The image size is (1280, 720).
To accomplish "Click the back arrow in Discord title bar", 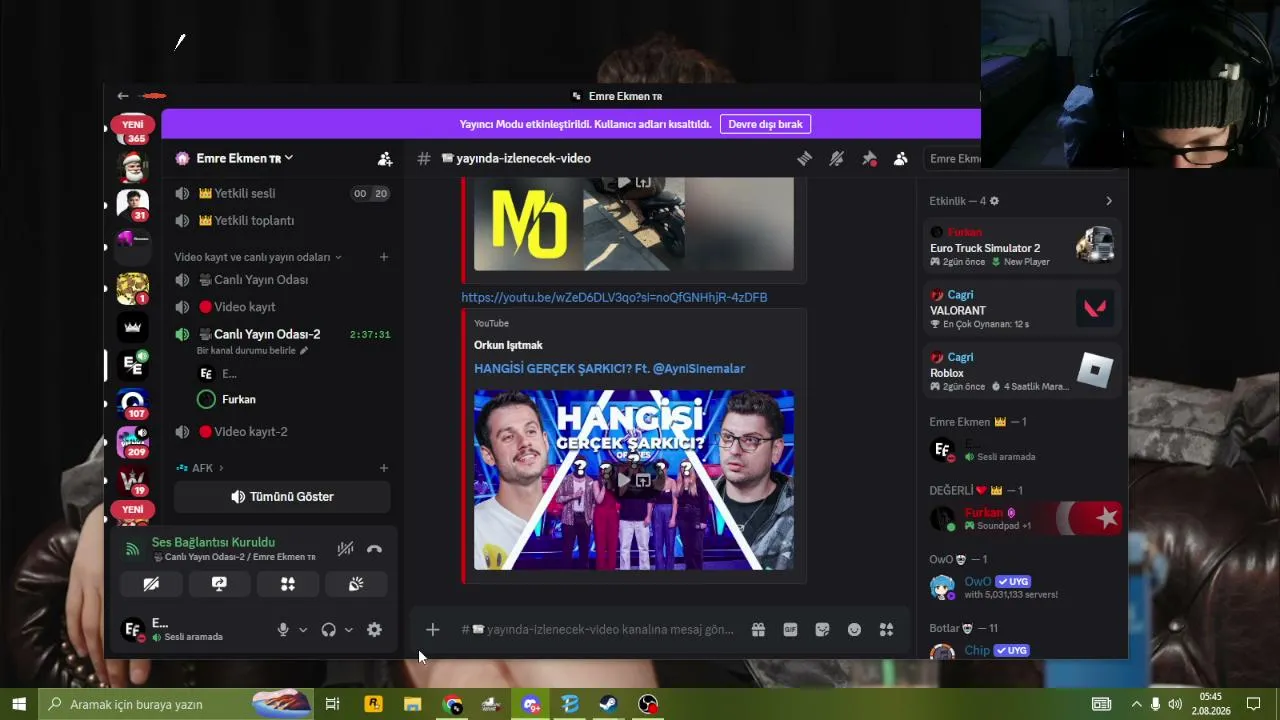I will pos(123,96).
